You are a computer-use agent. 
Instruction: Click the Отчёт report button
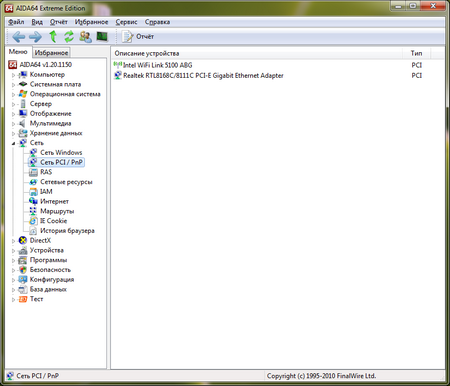pyautogui.click(x=137, y=37)
